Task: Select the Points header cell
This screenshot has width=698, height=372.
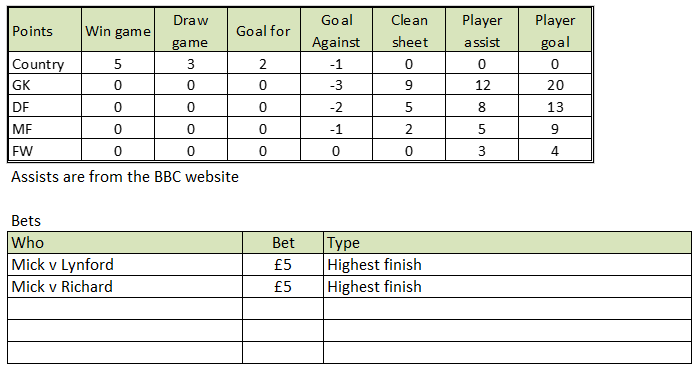Action: coord(45,30)
